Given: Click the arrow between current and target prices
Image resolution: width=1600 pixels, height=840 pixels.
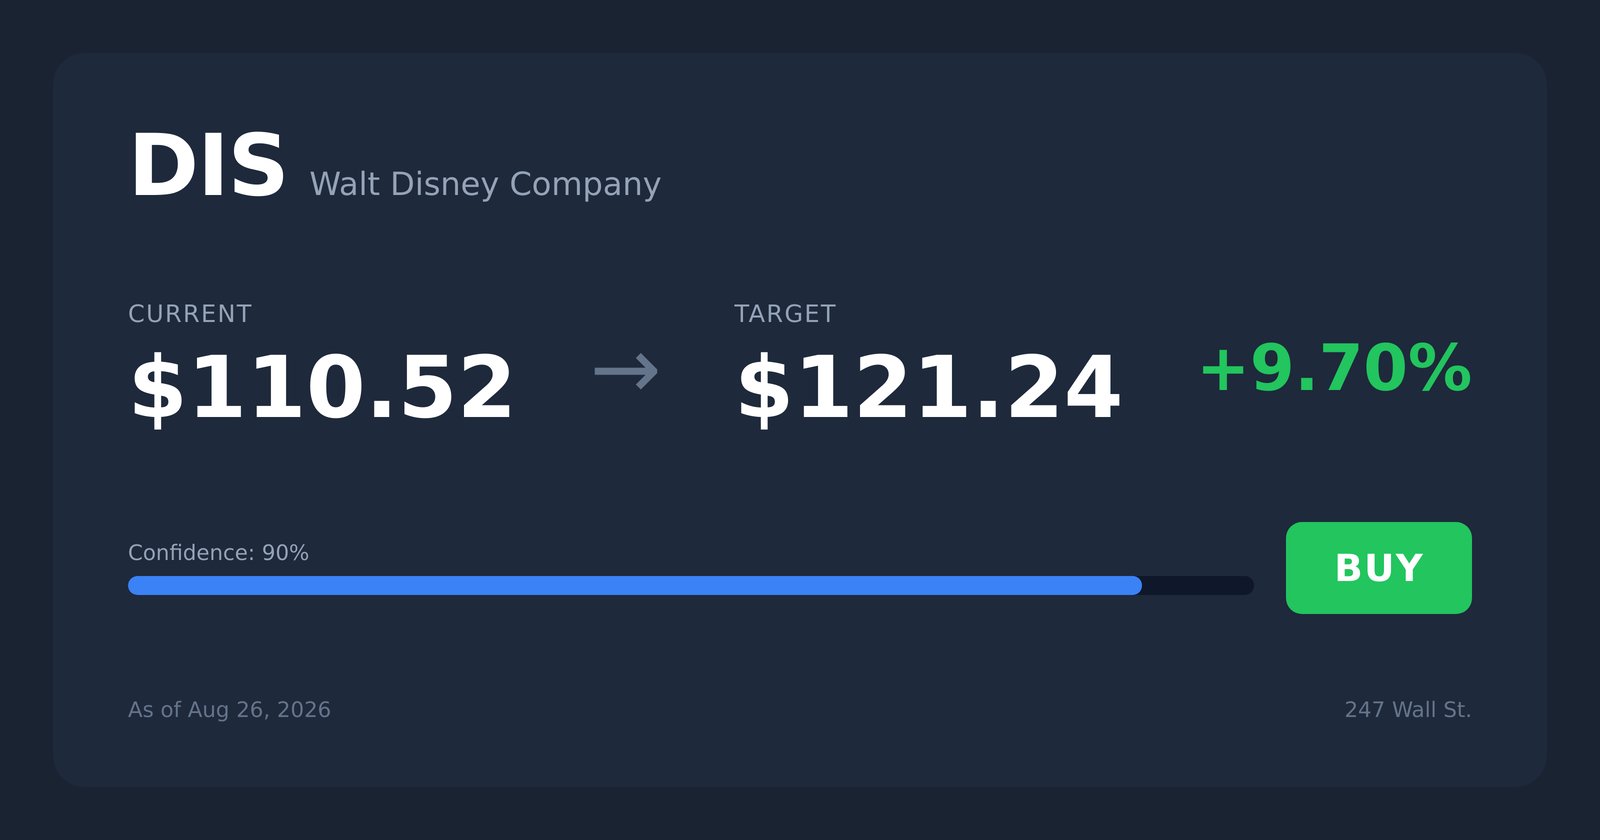Looking at the screenshot, I should [626, 372].
